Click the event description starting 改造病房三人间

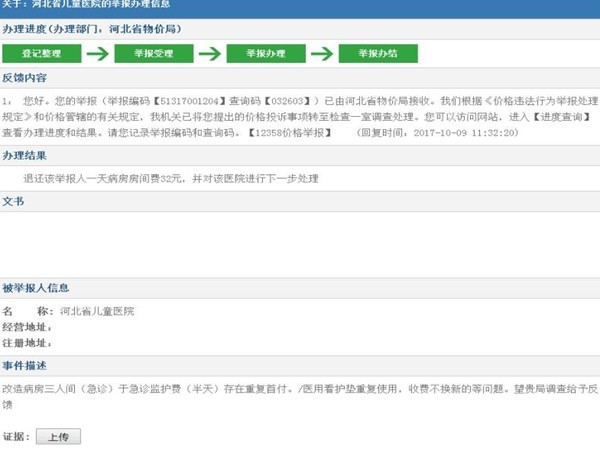click(300, 397)
